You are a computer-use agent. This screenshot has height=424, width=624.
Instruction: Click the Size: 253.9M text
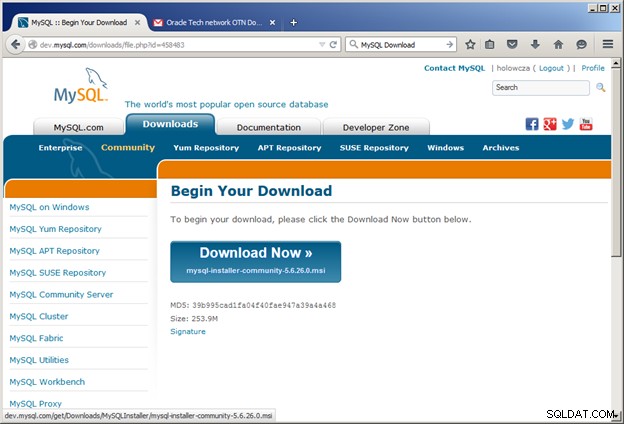click(194, 318)
